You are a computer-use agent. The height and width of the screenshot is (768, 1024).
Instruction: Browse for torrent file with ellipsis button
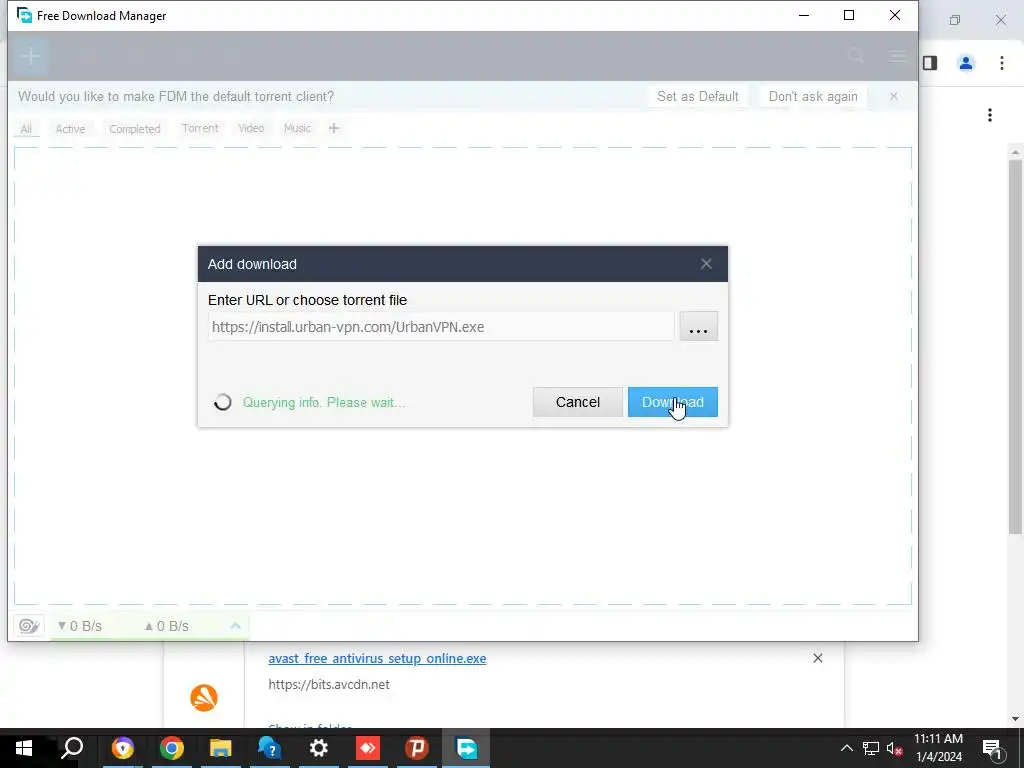coord(698,327)
